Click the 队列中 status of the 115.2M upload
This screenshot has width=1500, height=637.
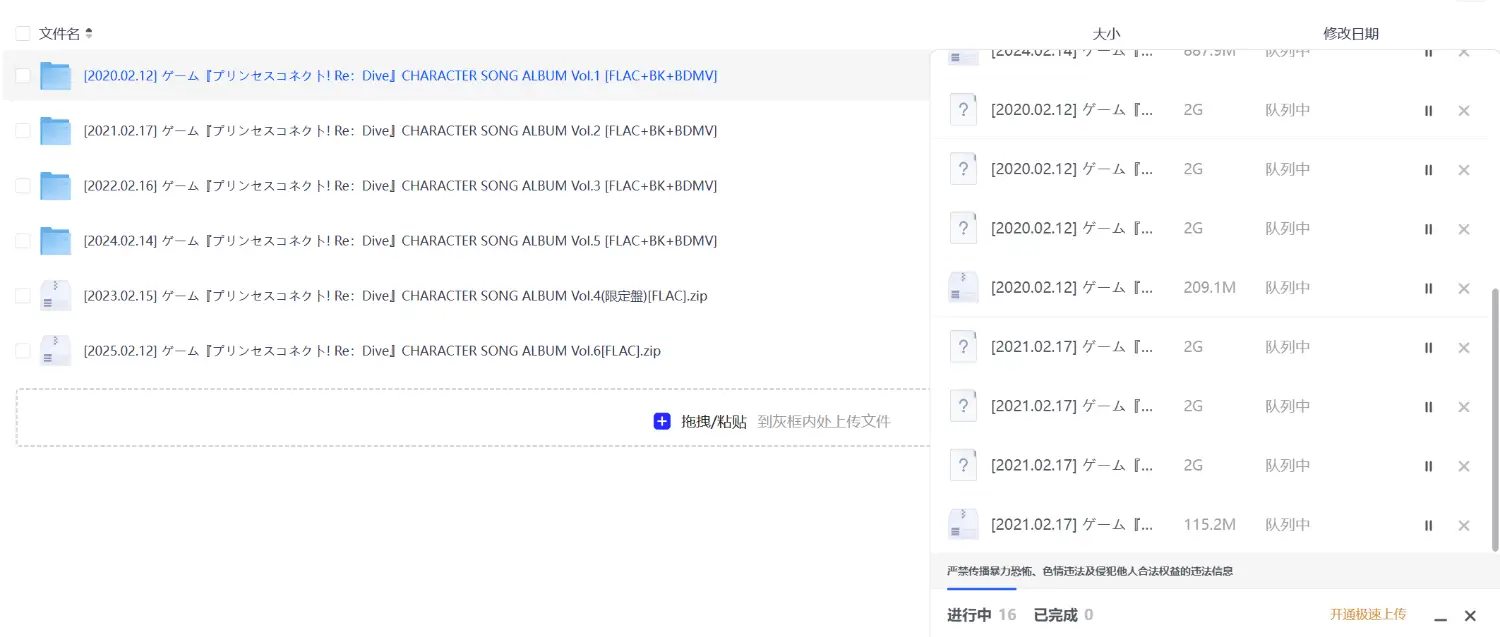click(1288, 524)
